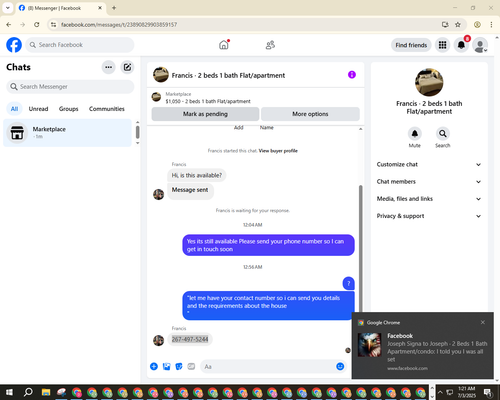This screenshot has width=500, height=400.
Task: Open the Facebook menu grid icon
Action: (442, 45)
